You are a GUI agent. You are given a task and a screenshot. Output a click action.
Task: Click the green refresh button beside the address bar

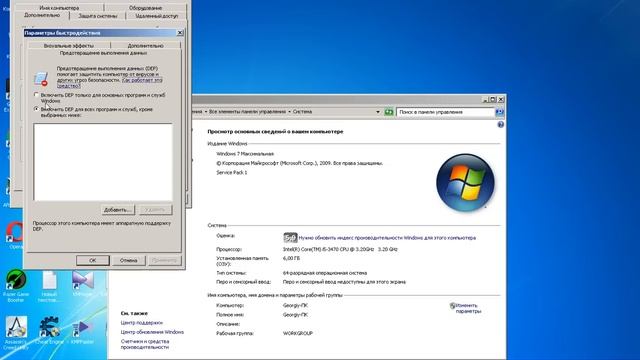(x=389, y=112)
